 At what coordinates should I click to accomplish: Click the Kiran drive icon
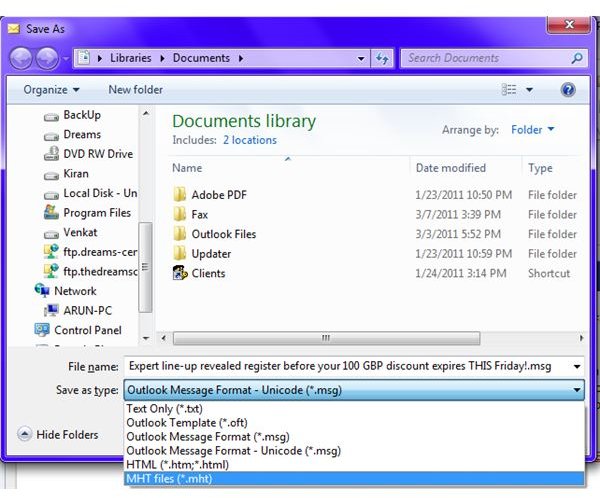[51, 175]
